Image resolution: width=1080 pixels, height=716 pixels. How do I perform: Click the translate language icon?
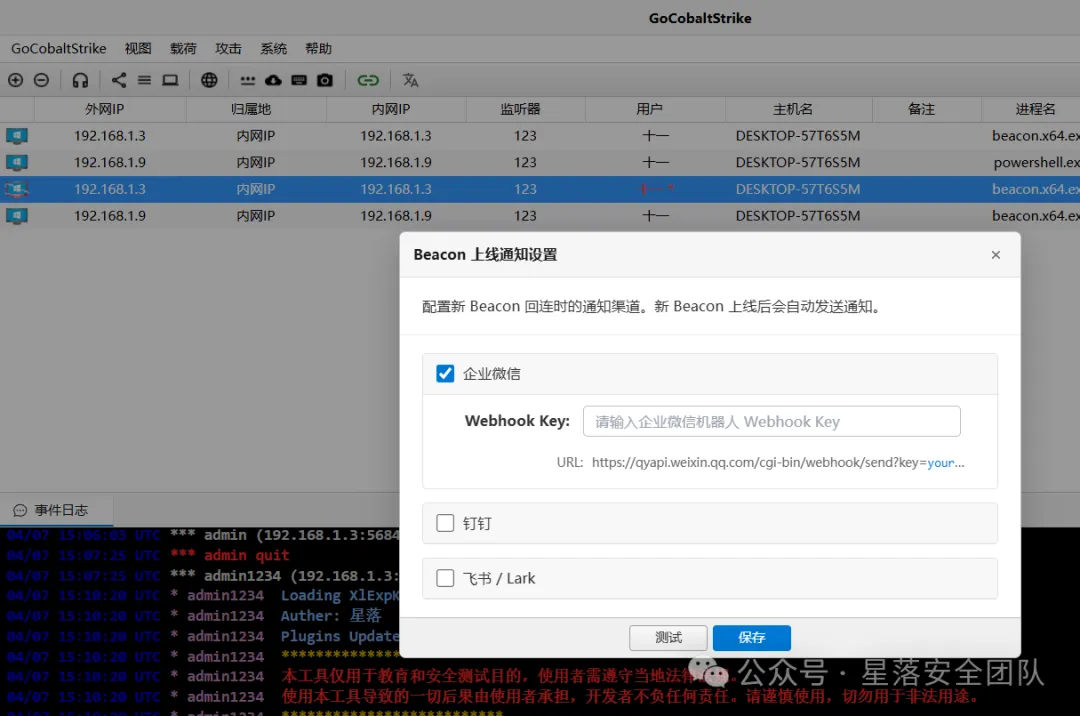click(x=411, y=80)
